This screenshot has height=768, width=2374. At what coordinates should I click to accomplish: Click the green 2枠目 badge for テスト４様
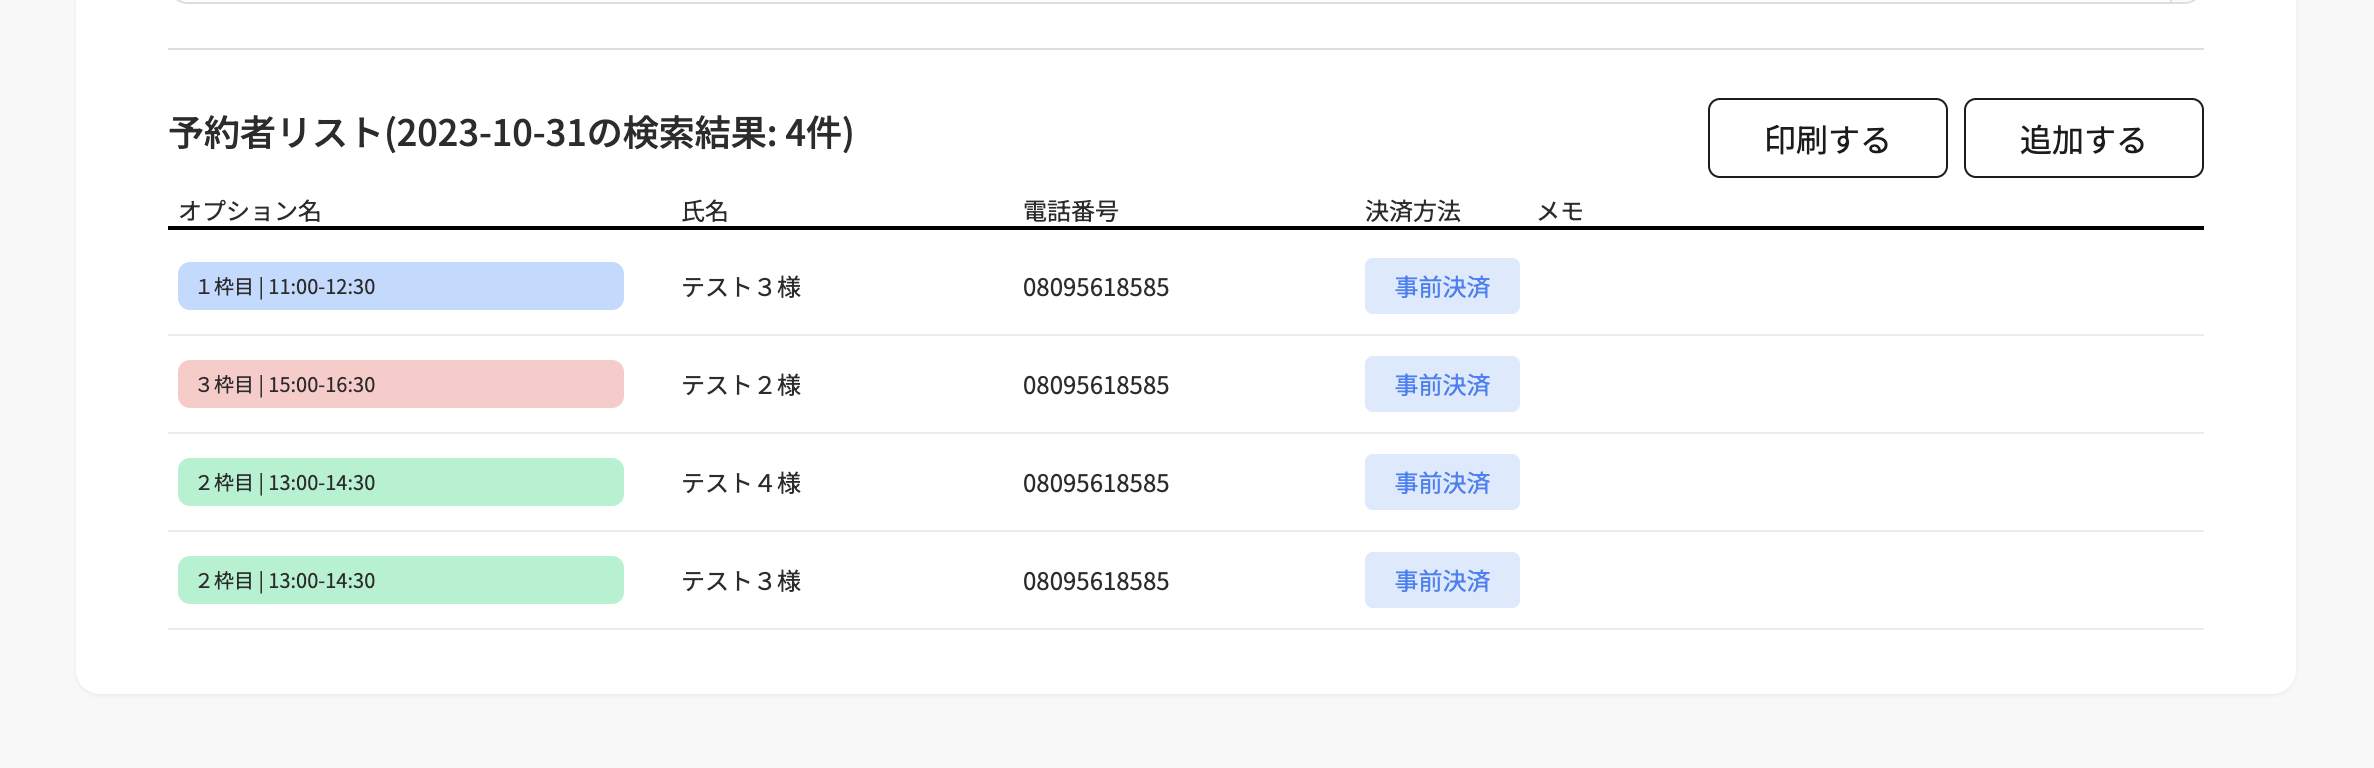(399, 481)
